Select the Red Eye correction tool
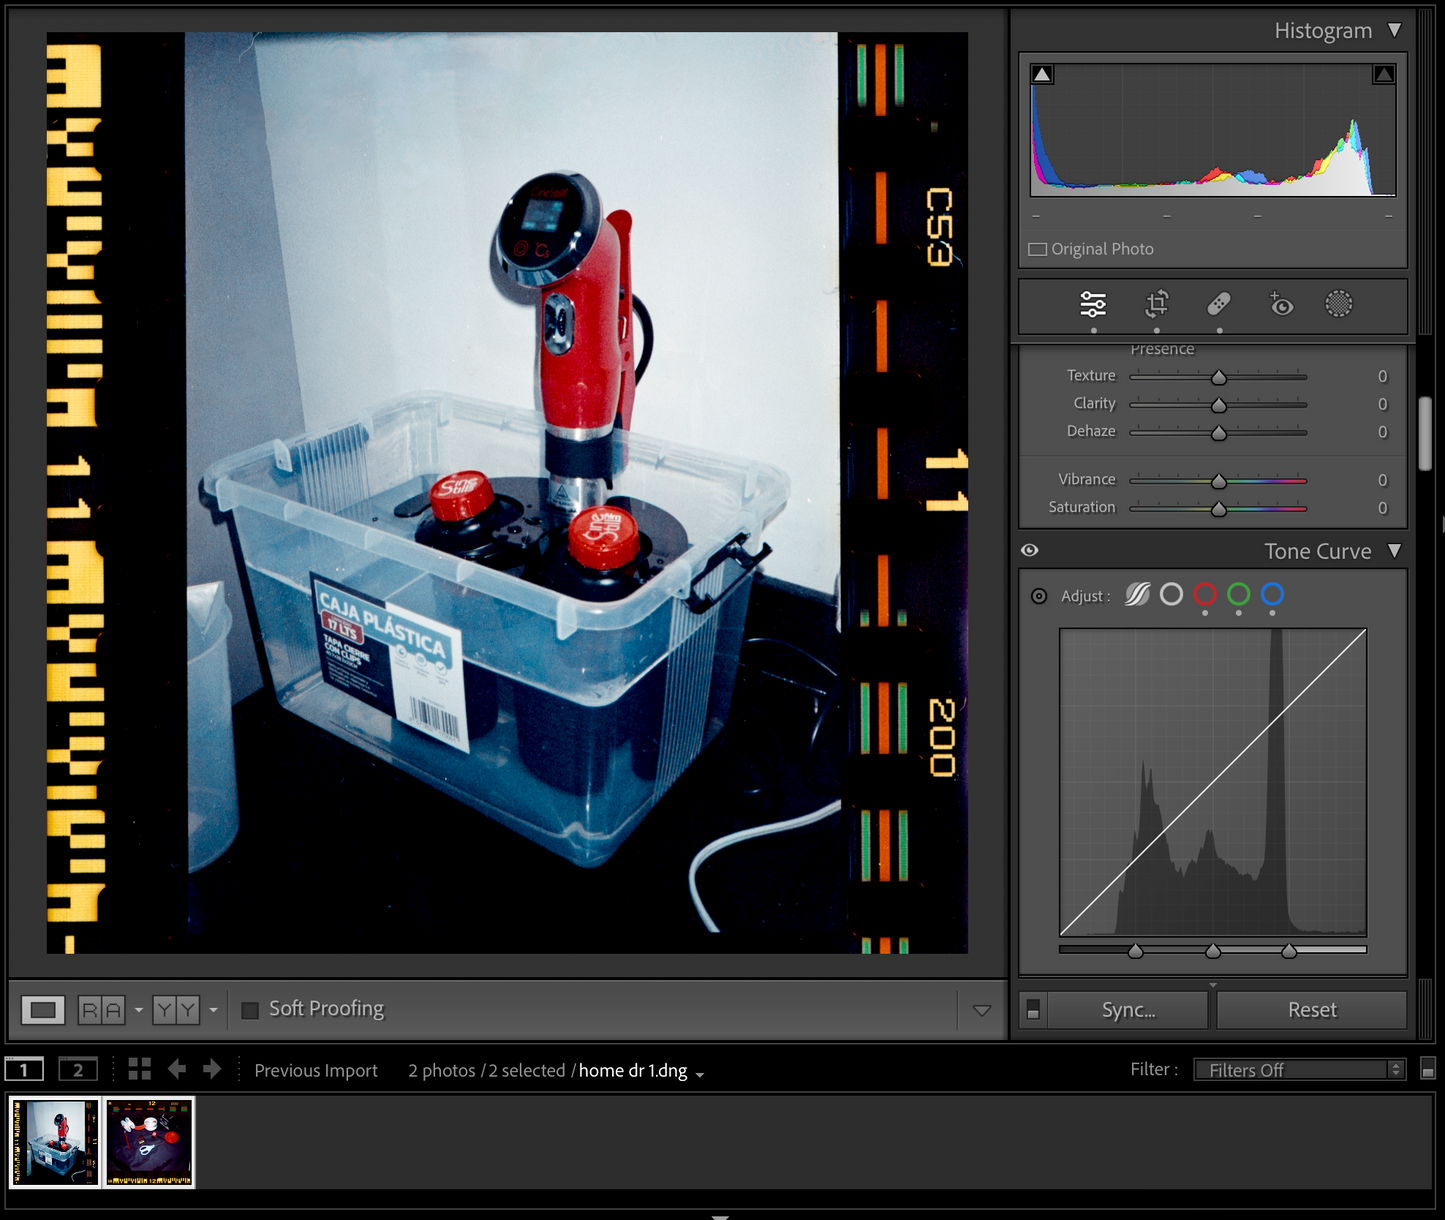 point(1281,304)
